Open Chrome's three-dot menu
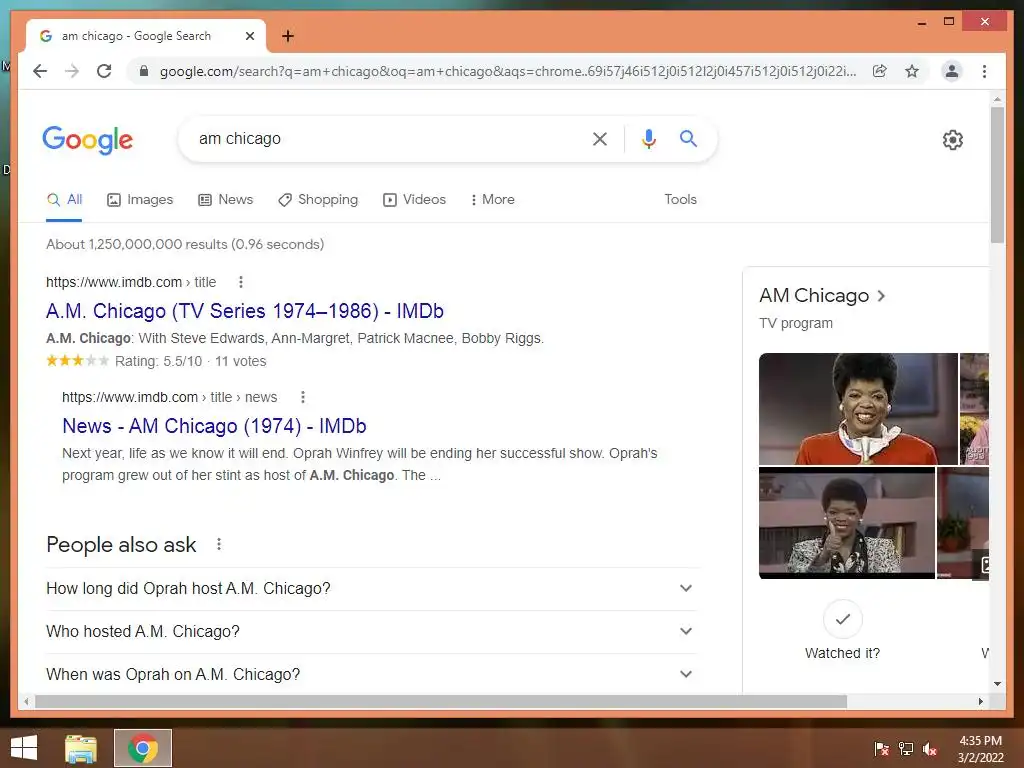The image size is (1024, 768). click(x=984, y=71)
